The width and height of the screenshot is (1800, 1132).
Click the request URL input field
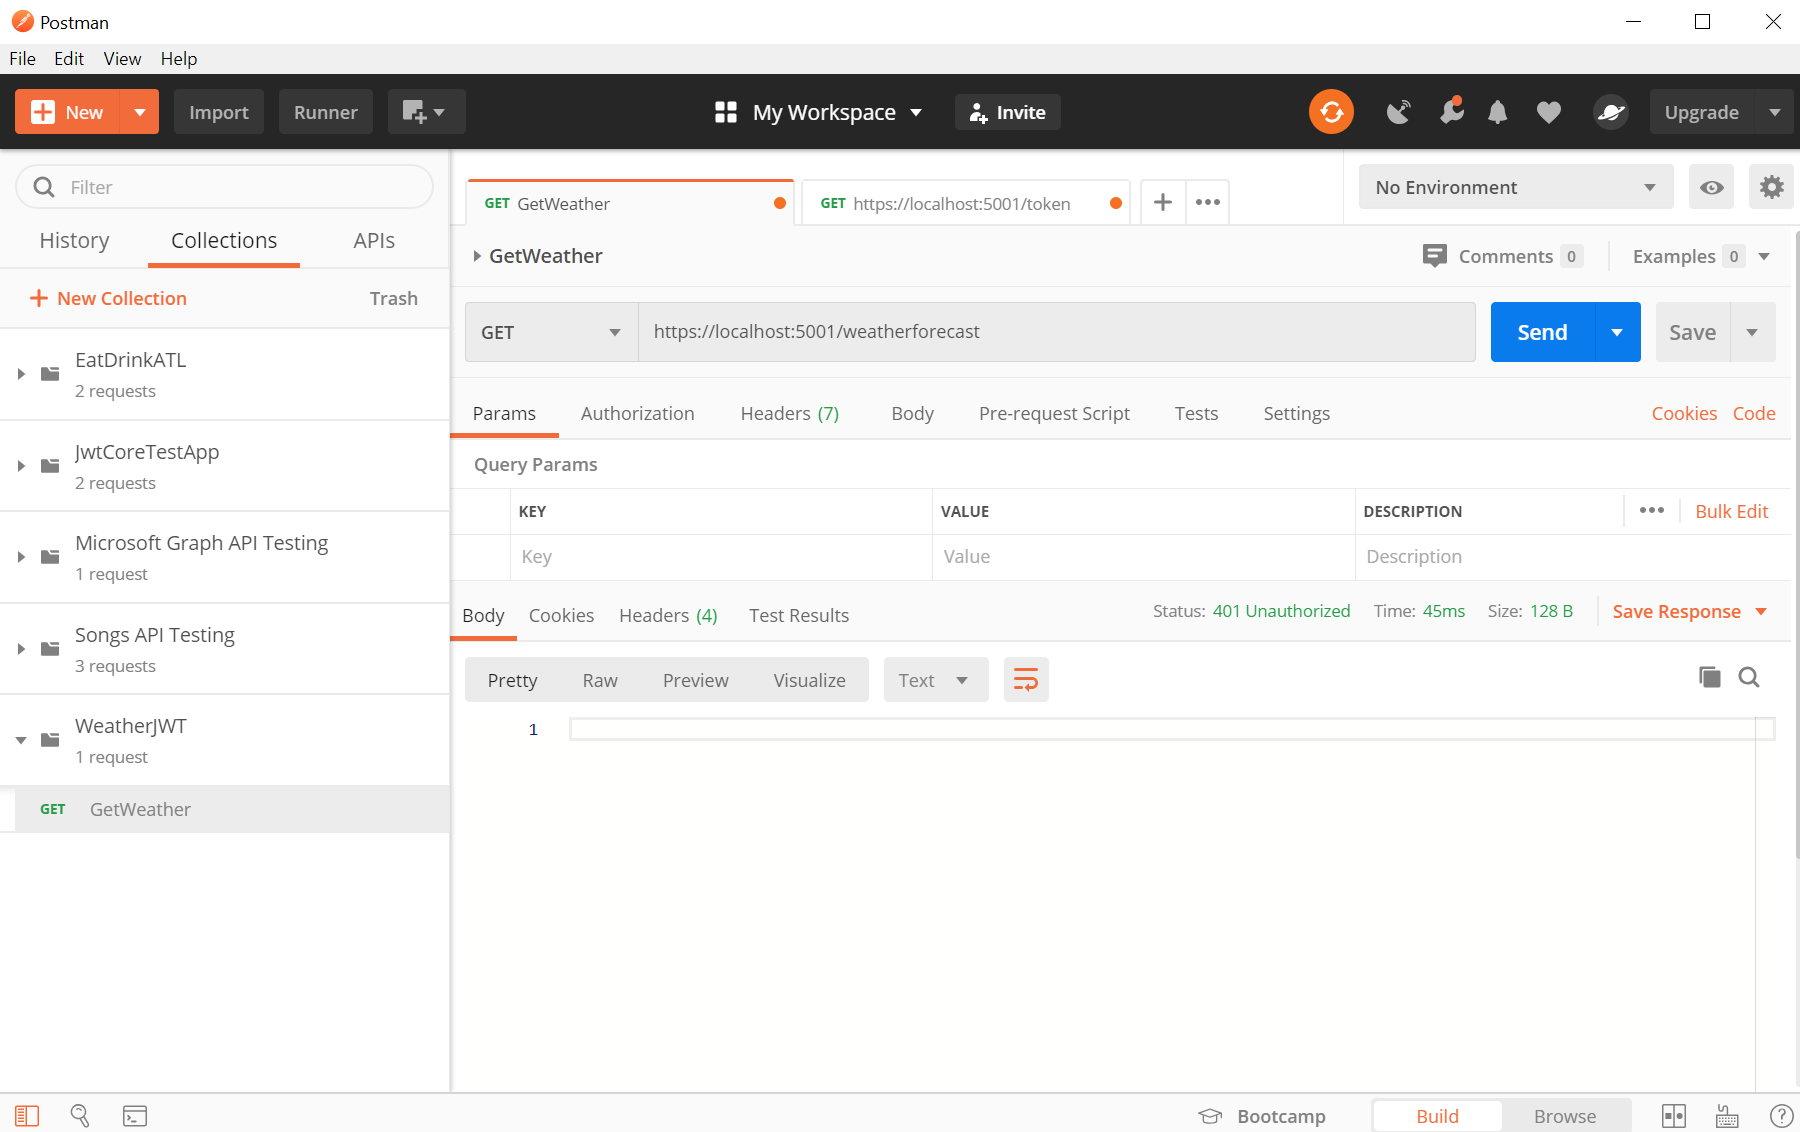point(1056,332)
